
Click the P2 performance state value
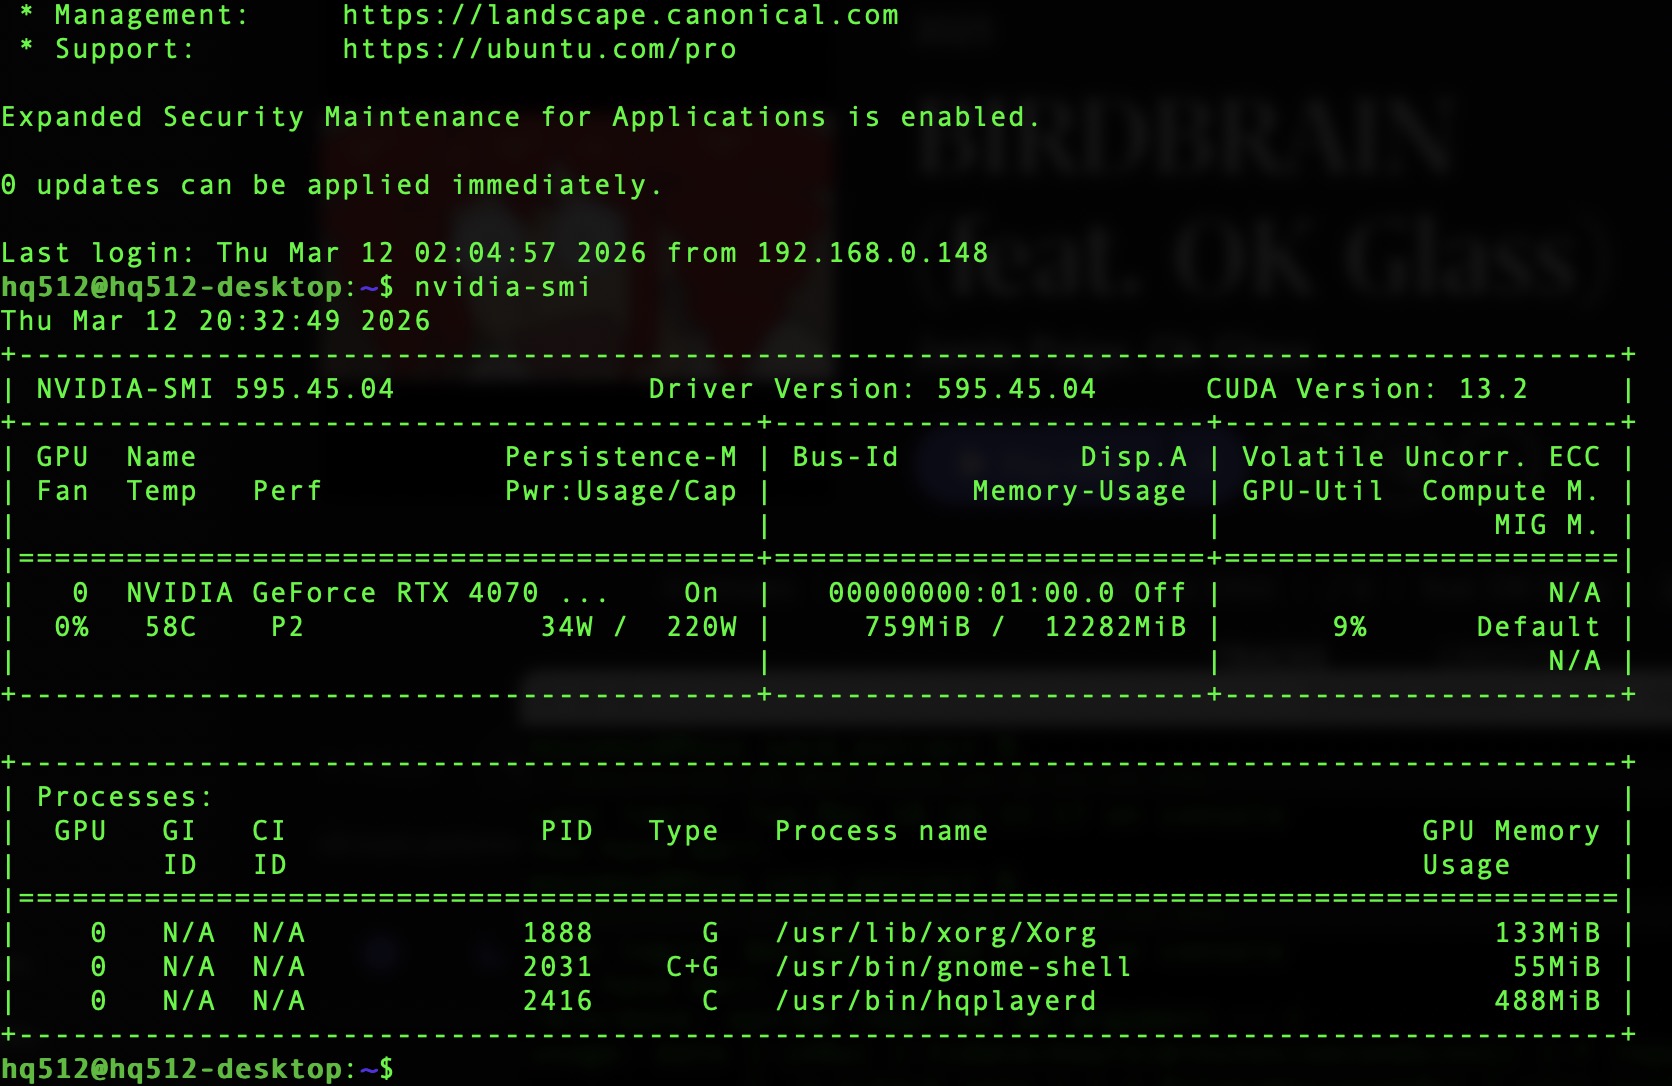(287, 628)
